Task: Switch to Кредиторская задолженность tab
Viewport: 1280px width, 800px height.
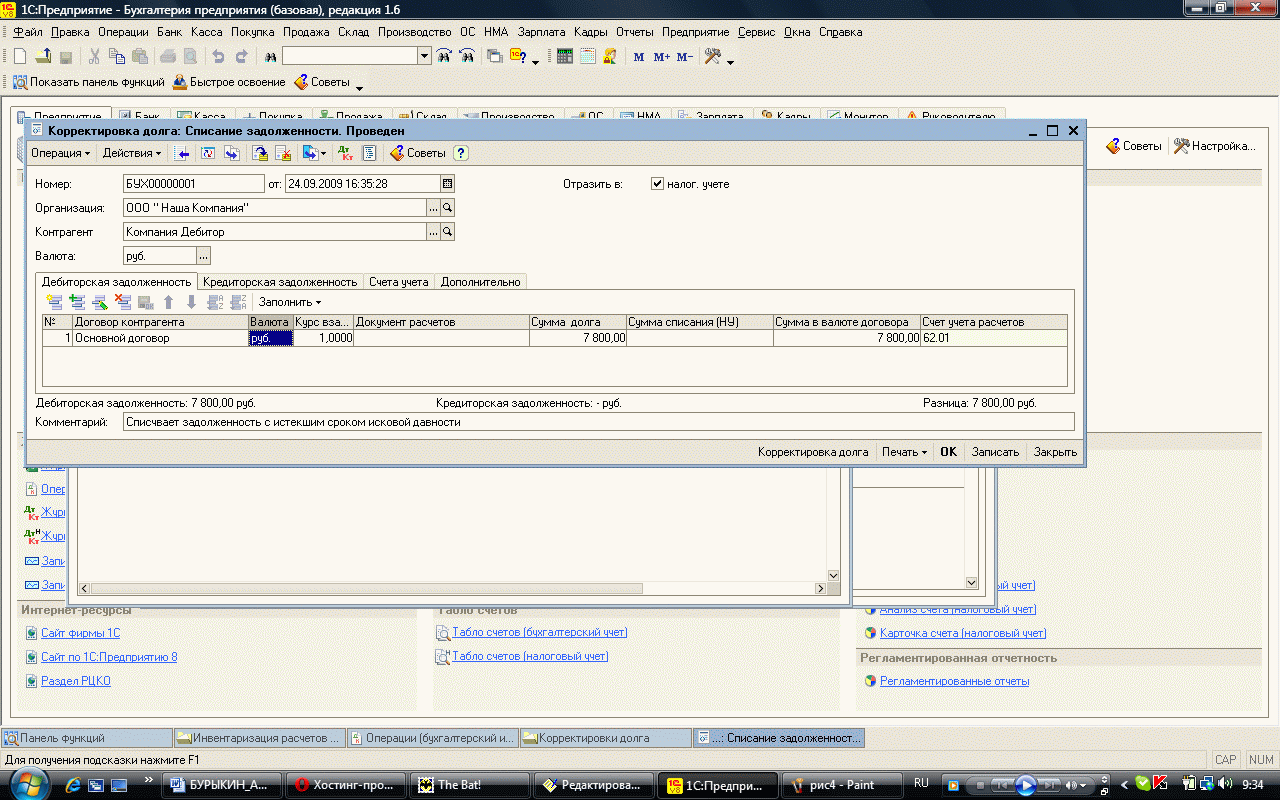Action: click(280, 282)
